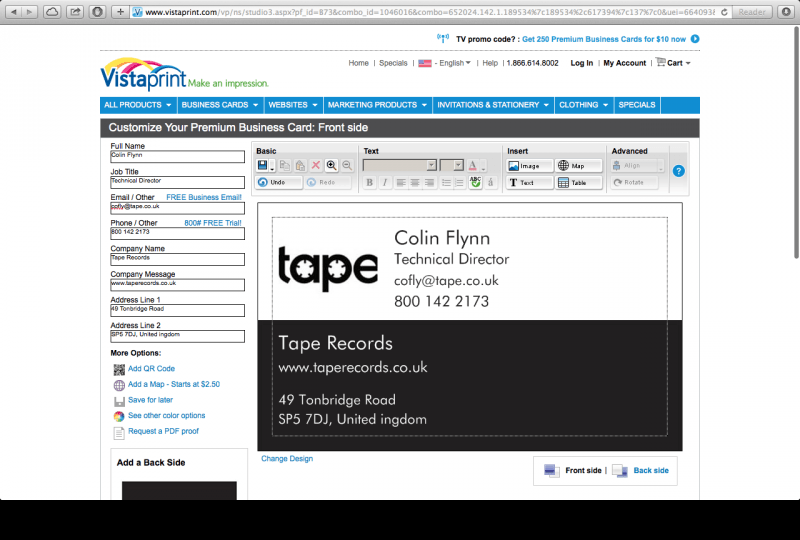Screen dimensions: 800x540
Task: Toggle numbered list
Action: [x=459, y=182]
